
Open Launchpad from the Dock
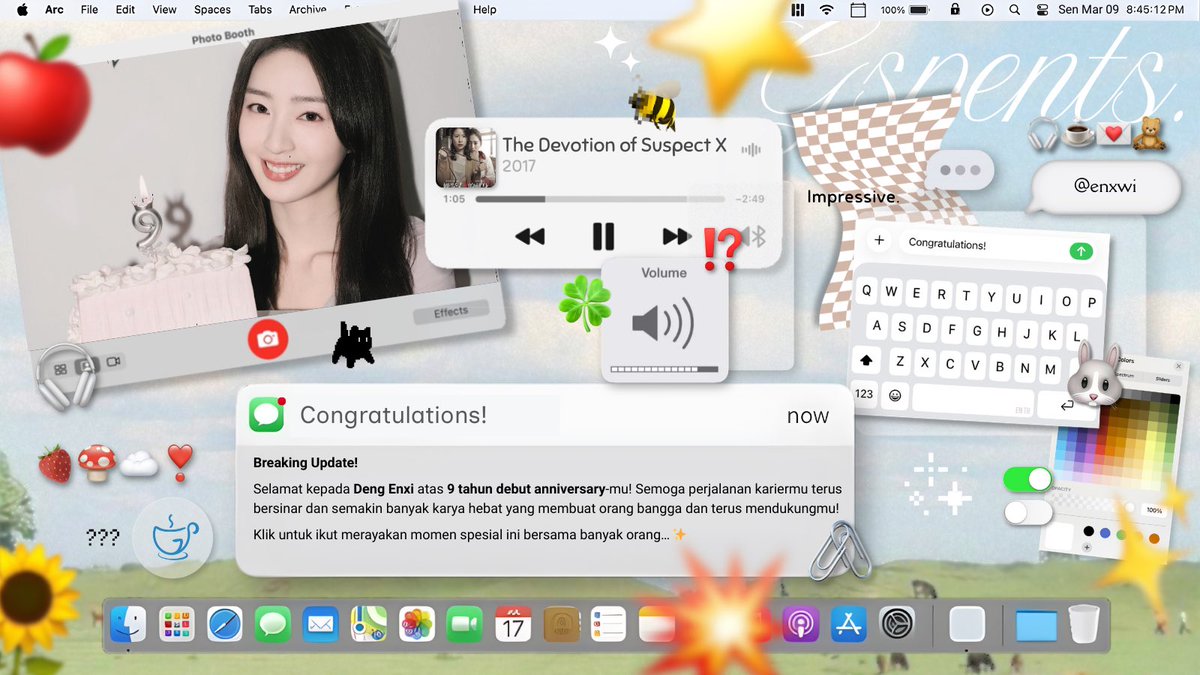(176, 625)
